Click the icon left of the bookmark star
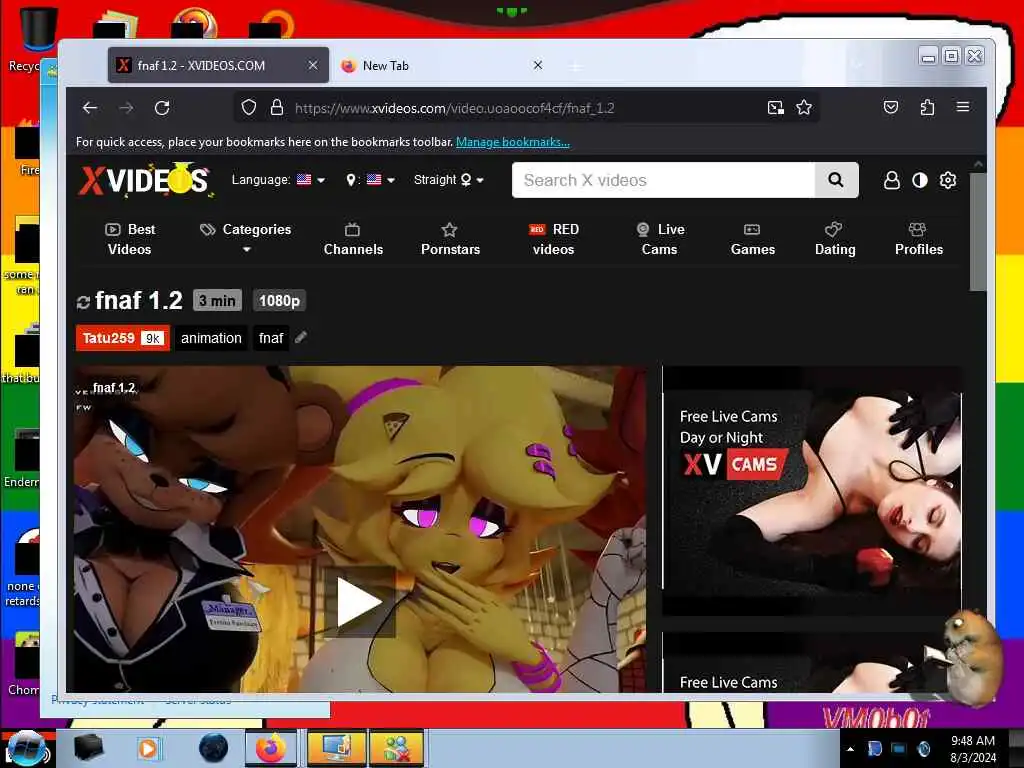Image resolution: width=1024 pixels, height=768 pixels. coord(775,108)
